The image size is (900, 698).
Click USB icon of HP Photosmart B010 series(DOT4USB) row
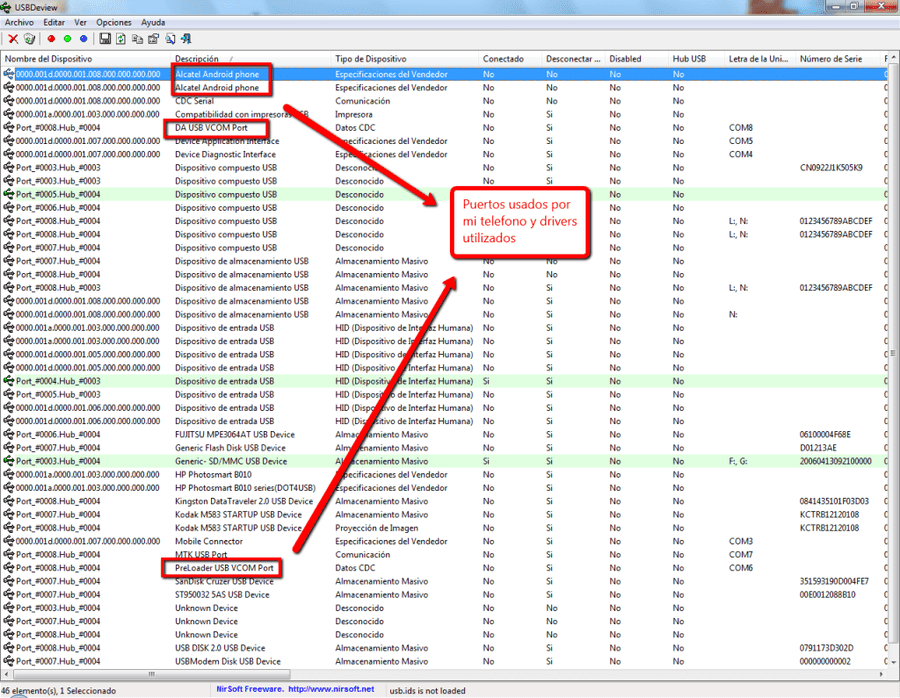[9, 488]
